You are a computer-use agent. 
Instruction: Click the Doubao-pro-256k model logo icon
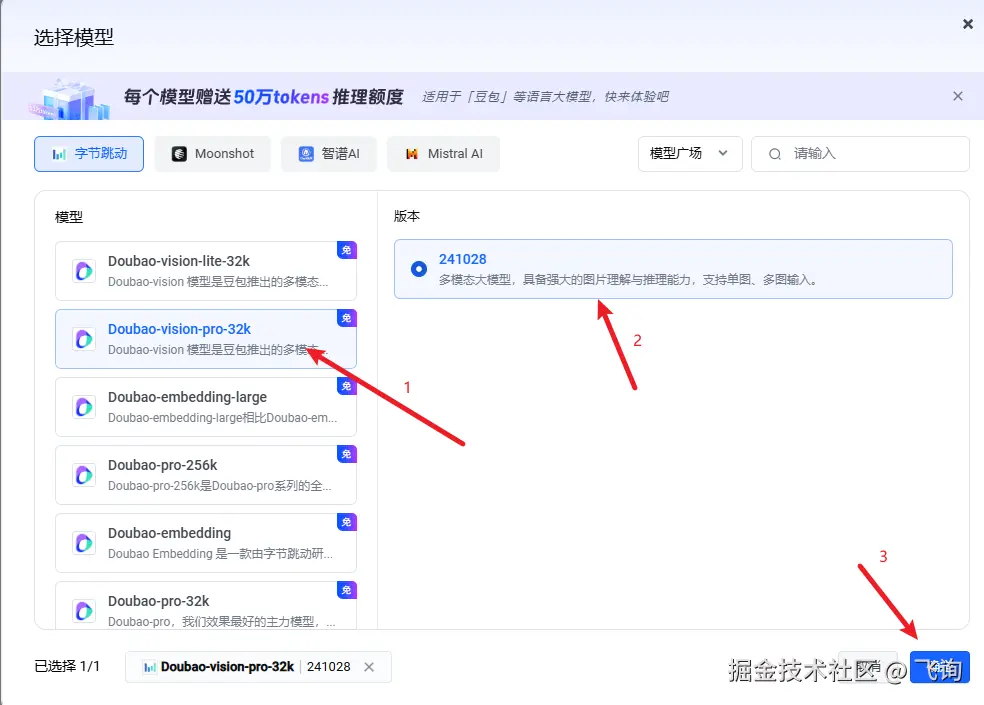84,475
